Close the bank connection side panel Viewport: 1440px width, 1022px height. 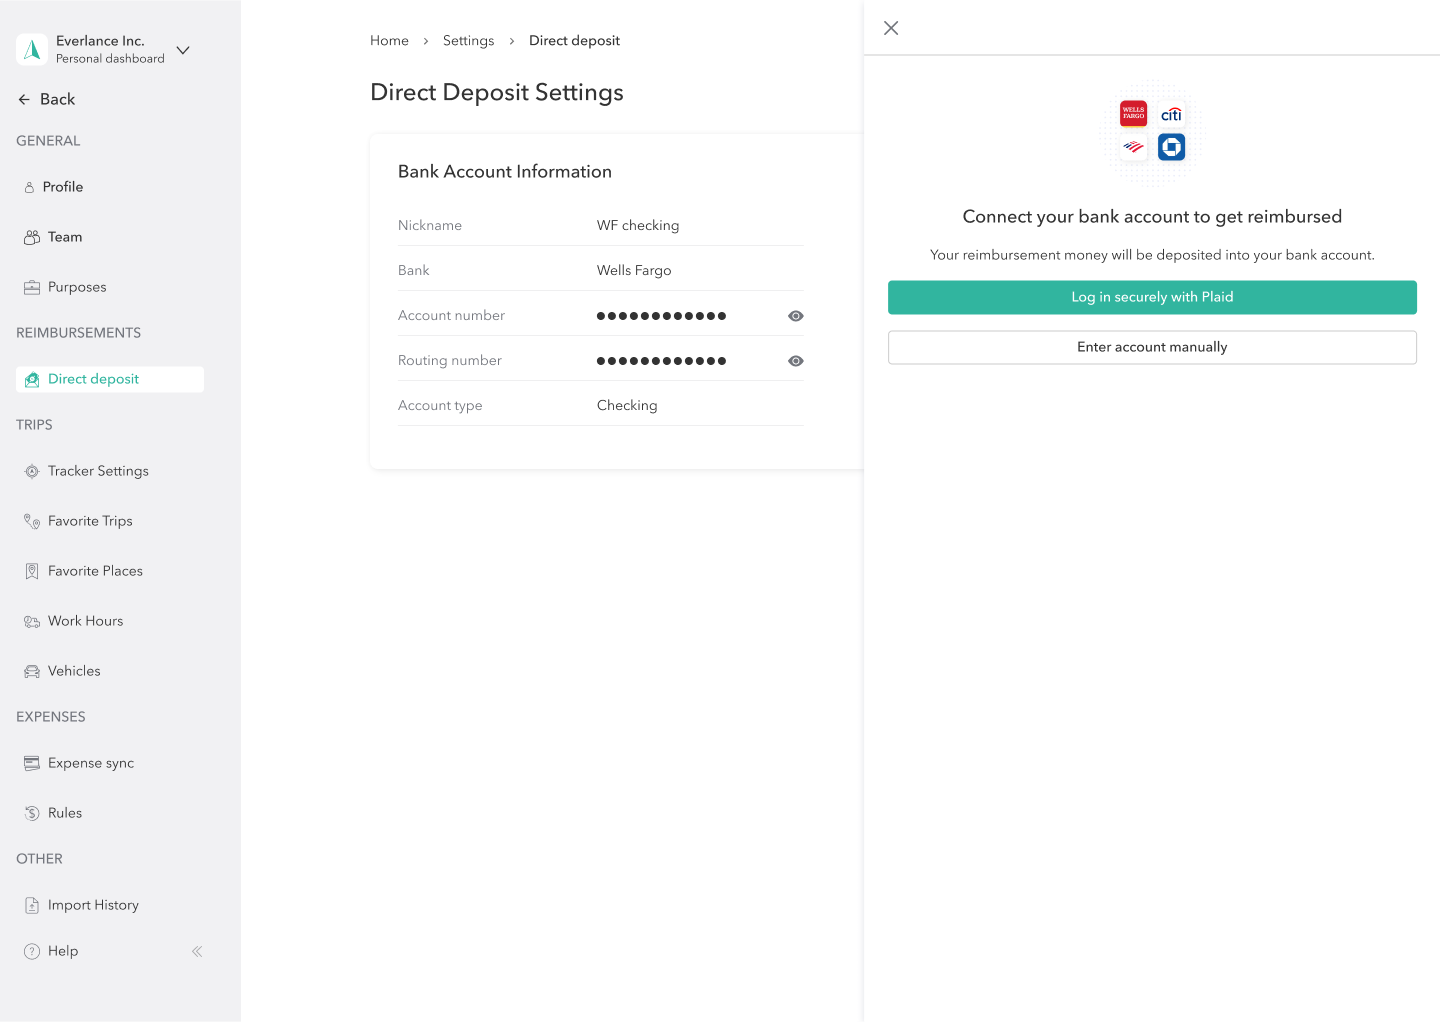pyautogui.click(x=891, y=28)
